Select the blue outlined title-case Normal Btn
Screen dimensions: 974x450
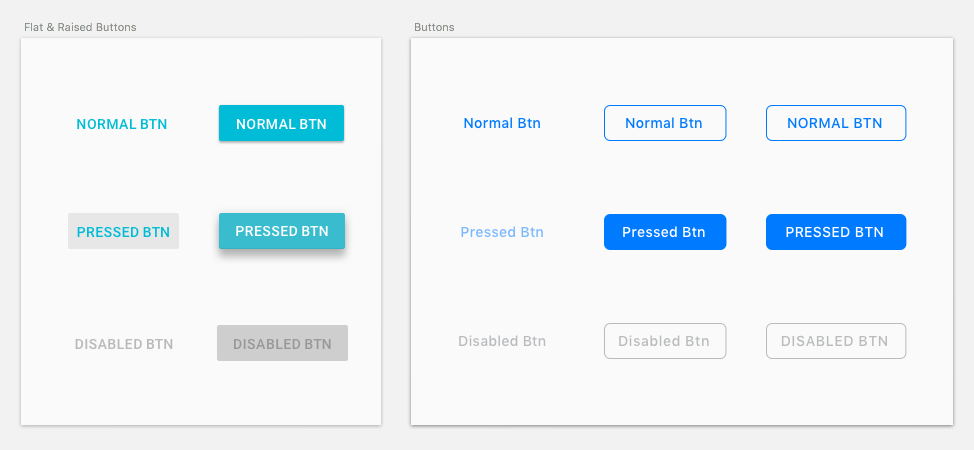coord(664,123)
